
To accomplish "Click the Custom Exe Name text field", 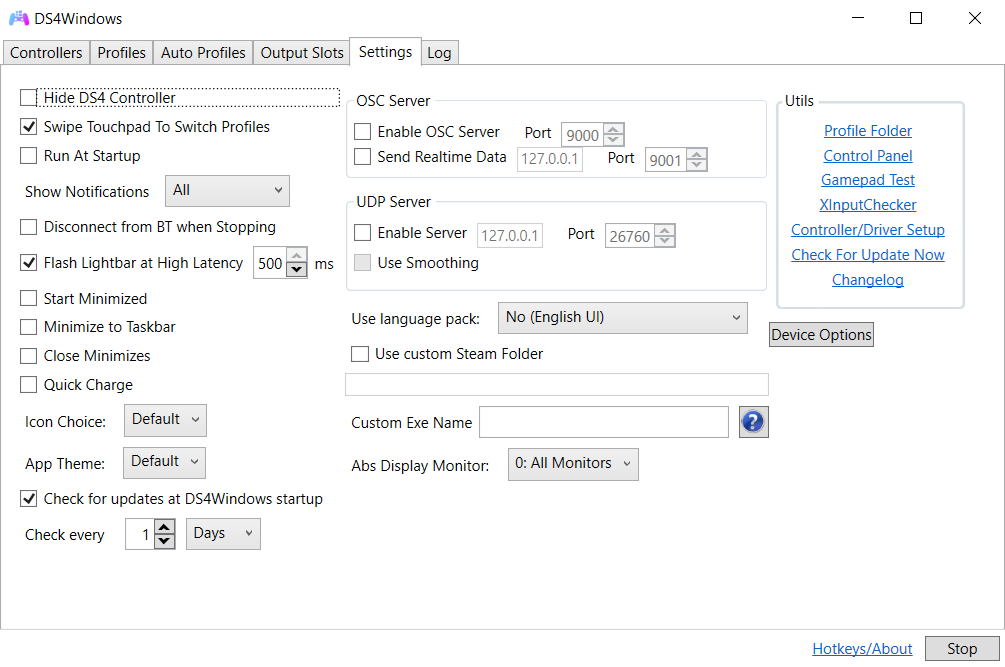I will pos(604,422).
